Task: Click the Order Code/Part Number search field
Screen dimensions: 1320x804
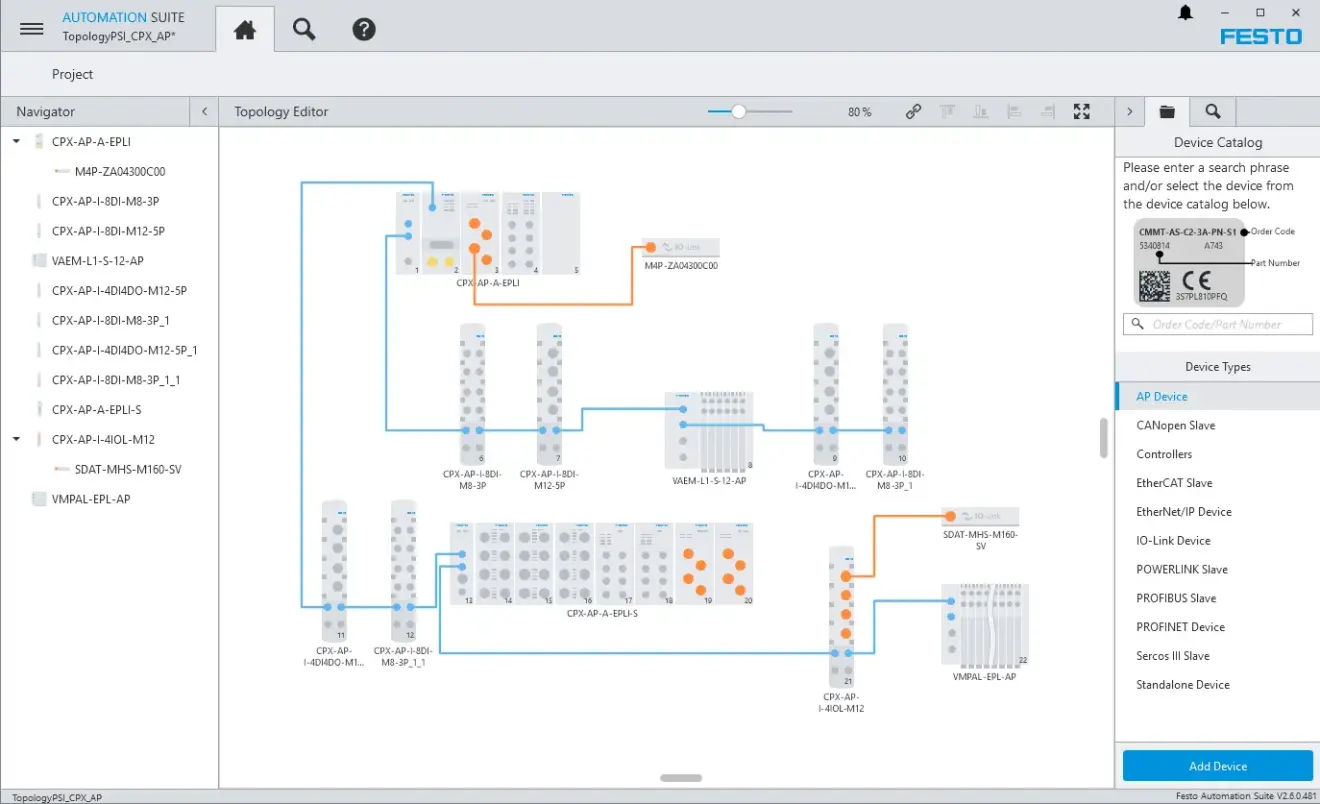Action: [x=1217, y=324]
